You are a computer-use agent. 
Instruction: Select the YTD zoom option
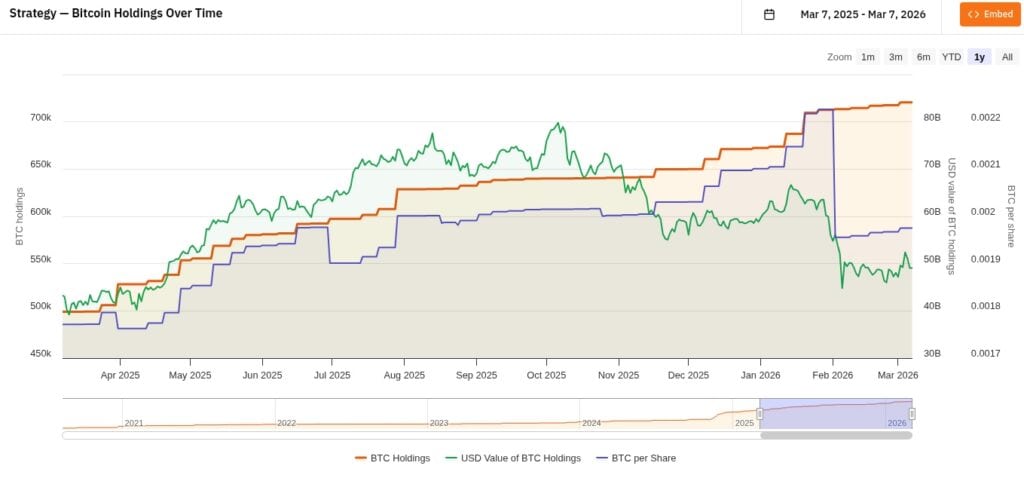[951, 57]
